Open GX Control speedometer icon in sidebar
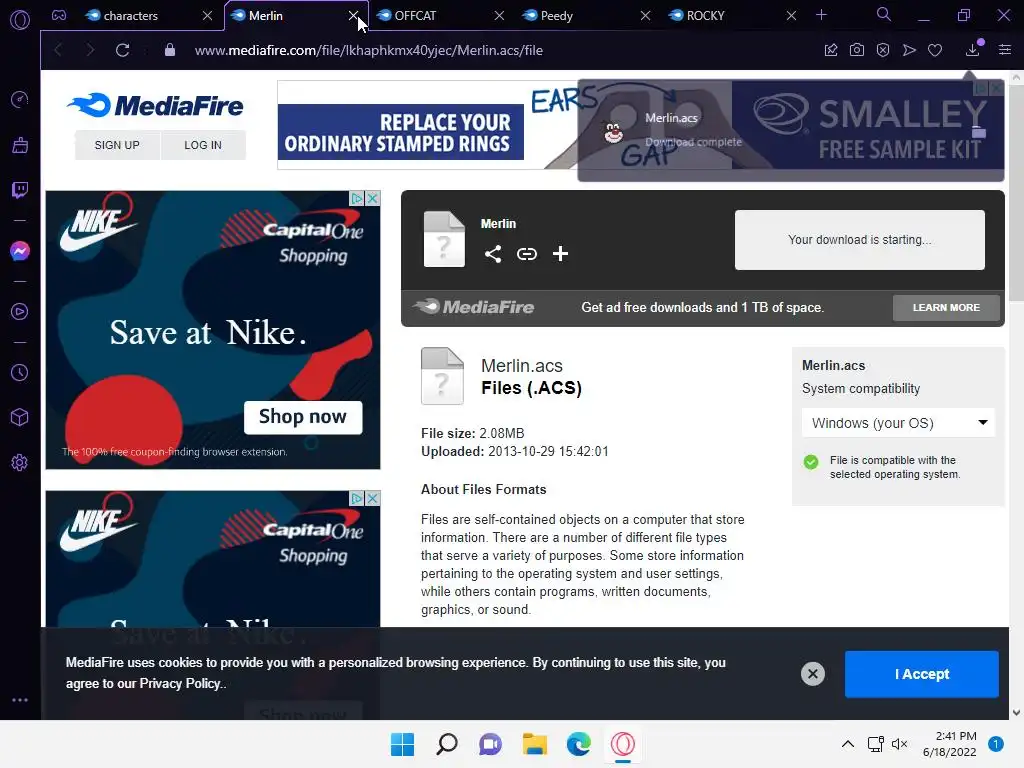Screen dimensions: 1024x768 [20, 99]
